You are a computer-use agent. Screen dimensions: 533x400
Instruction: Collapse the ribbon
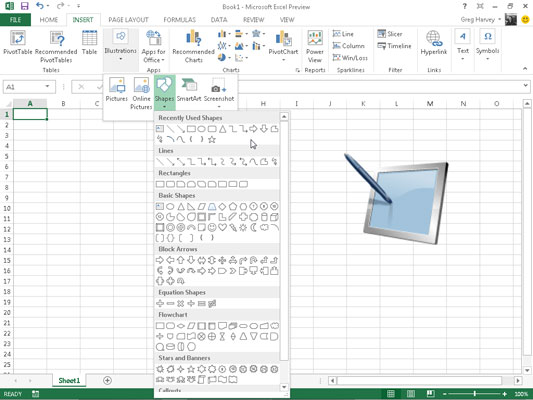pyautogui.click(x=525, y=69)
